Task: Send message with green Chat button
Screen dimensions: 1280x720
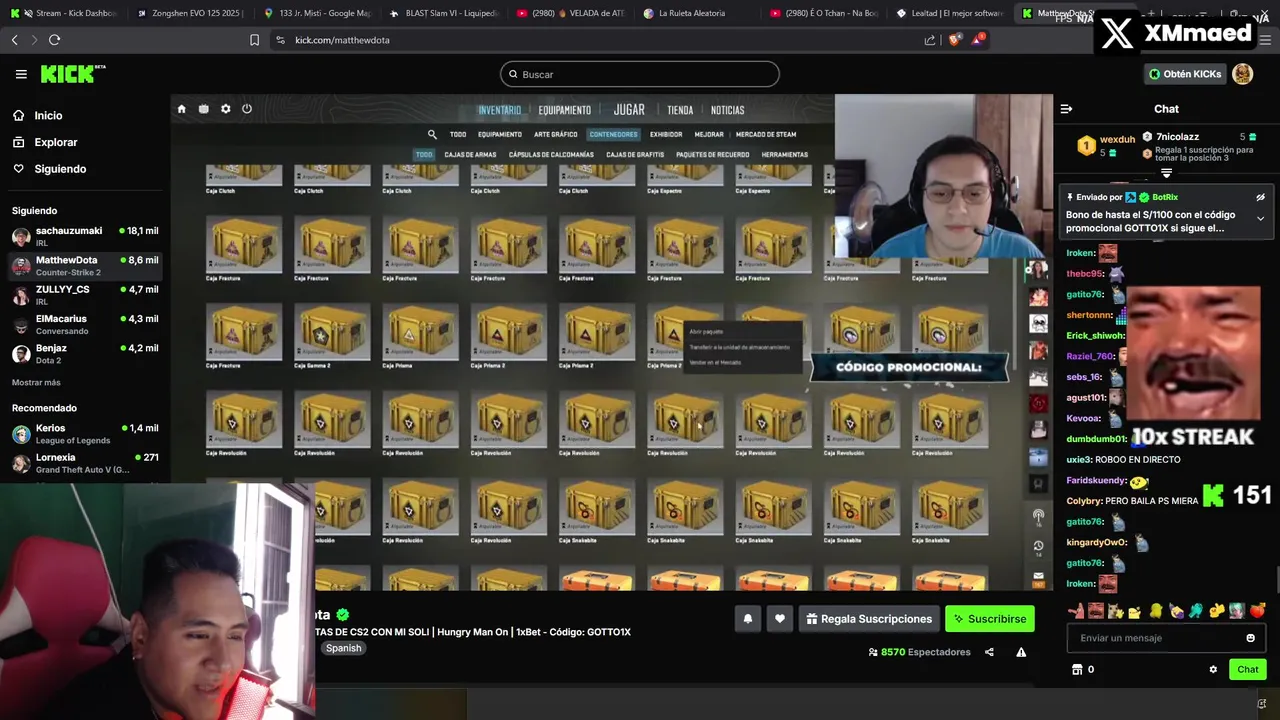Action: coord(1248,670)
